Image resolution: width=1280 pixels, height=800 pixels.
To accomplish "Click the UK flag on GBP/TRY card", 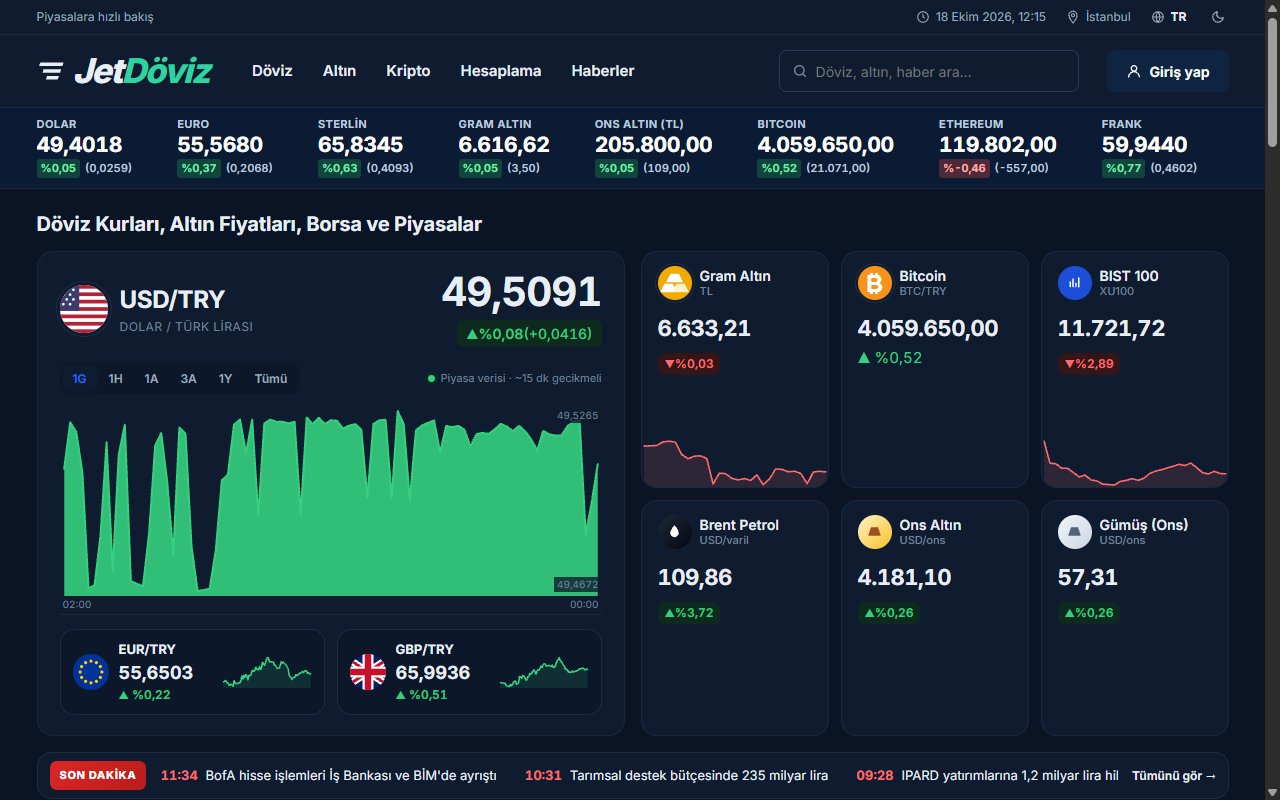I will click(x=368, y=672).
